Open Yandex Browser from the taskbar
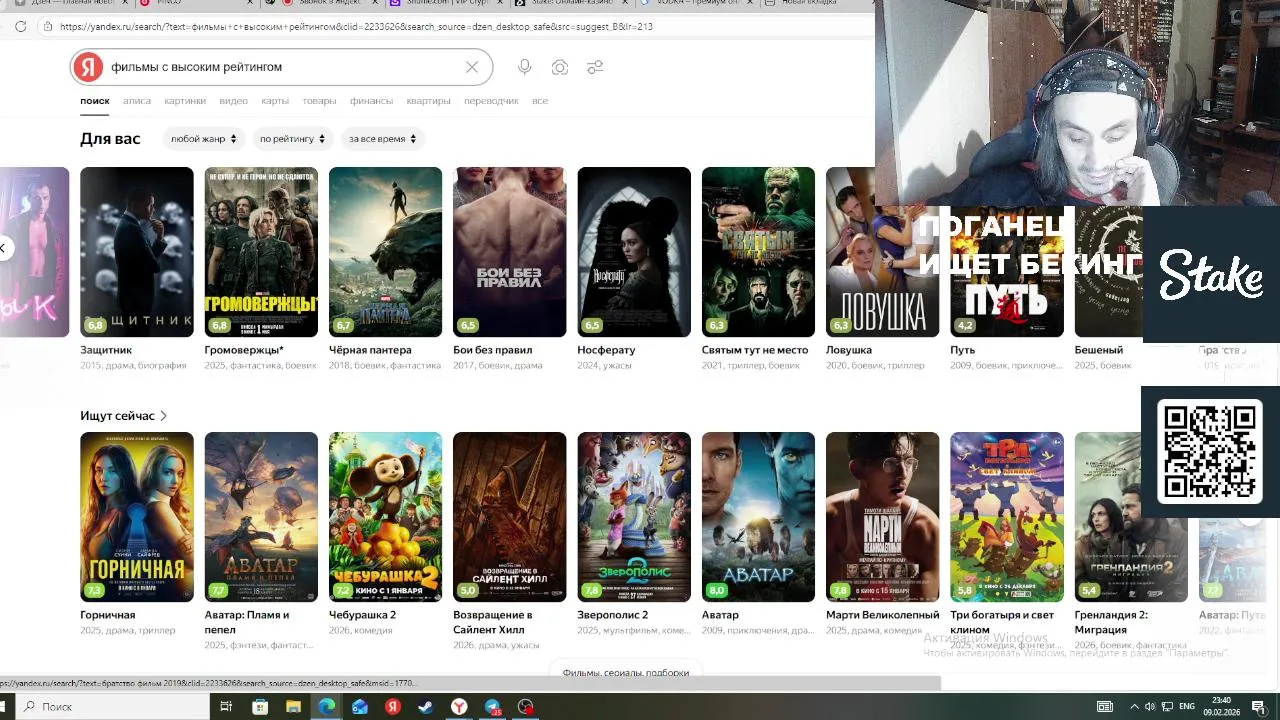Viewport: 1280px width, 720px height. click(x=459, y=707)
